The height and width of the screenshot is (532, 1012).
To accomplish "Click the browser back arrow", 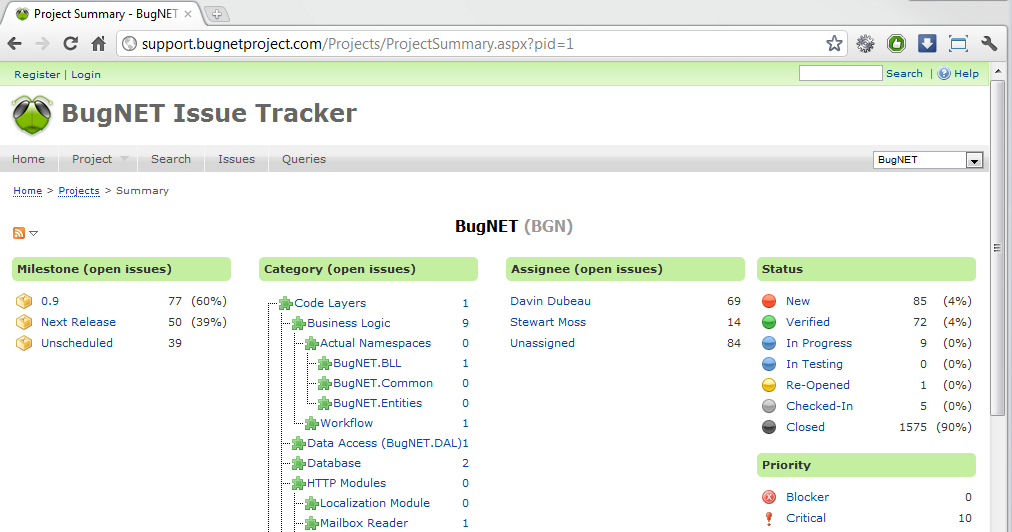I will coord(15,44).
